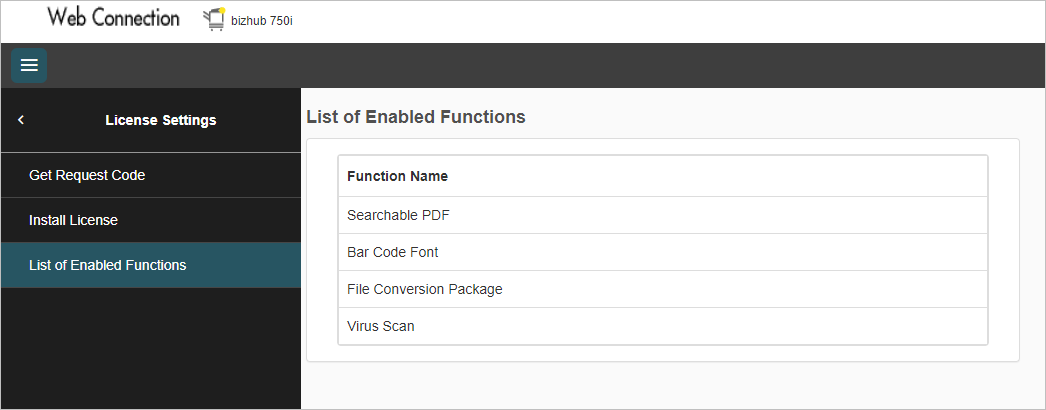1046x410 pixels.
Task: Go back using the left chevron
Action: [x=21, y=120]
